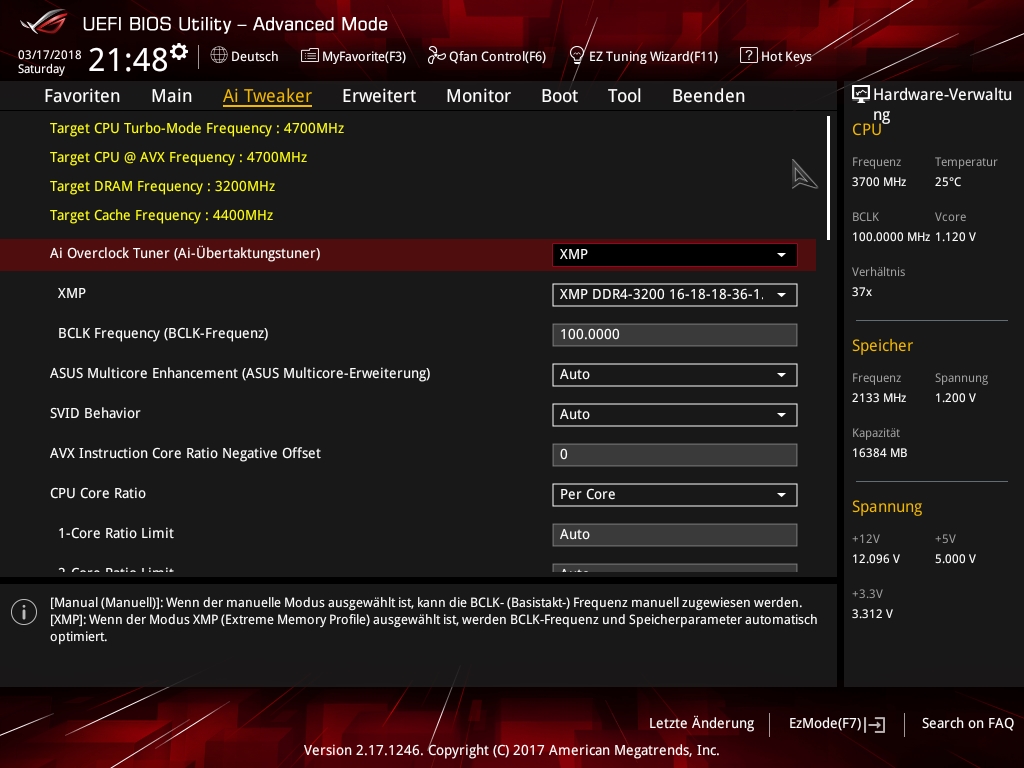Click the Kapazität value 16384 MB
Screen dimensions: 1024x768
click(880, 453)
